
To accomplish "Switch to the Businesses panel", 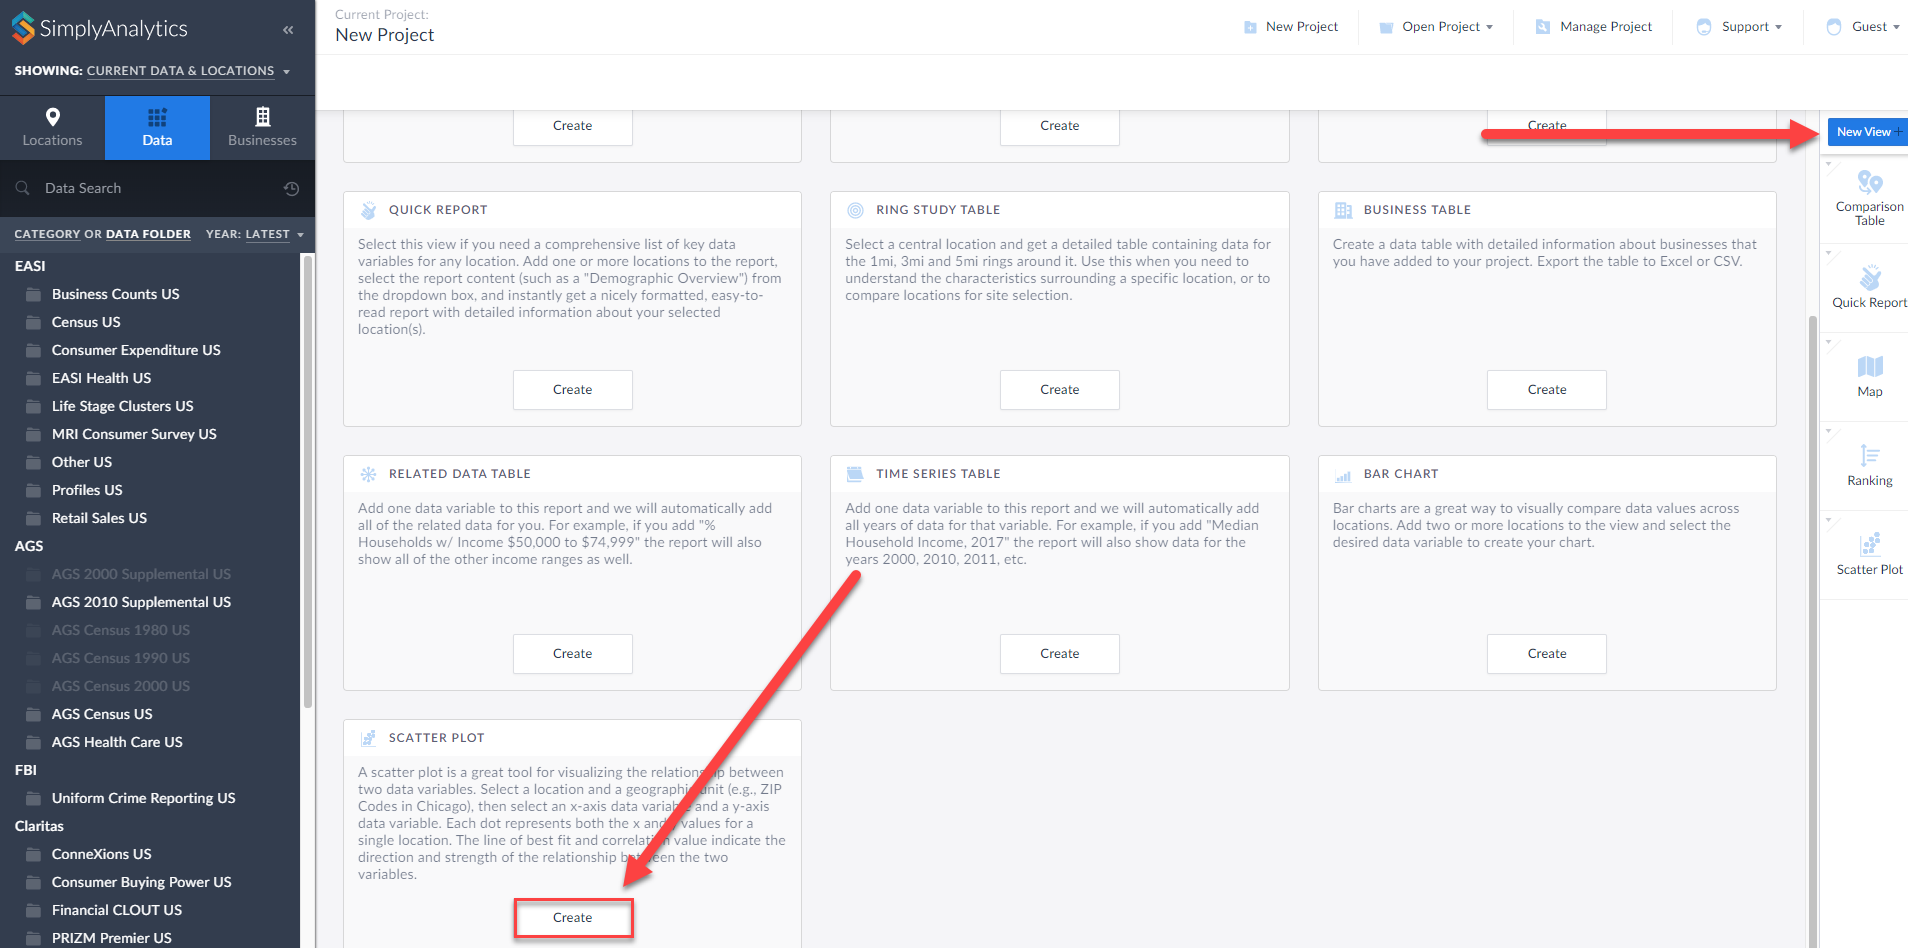I will [262, 128].
